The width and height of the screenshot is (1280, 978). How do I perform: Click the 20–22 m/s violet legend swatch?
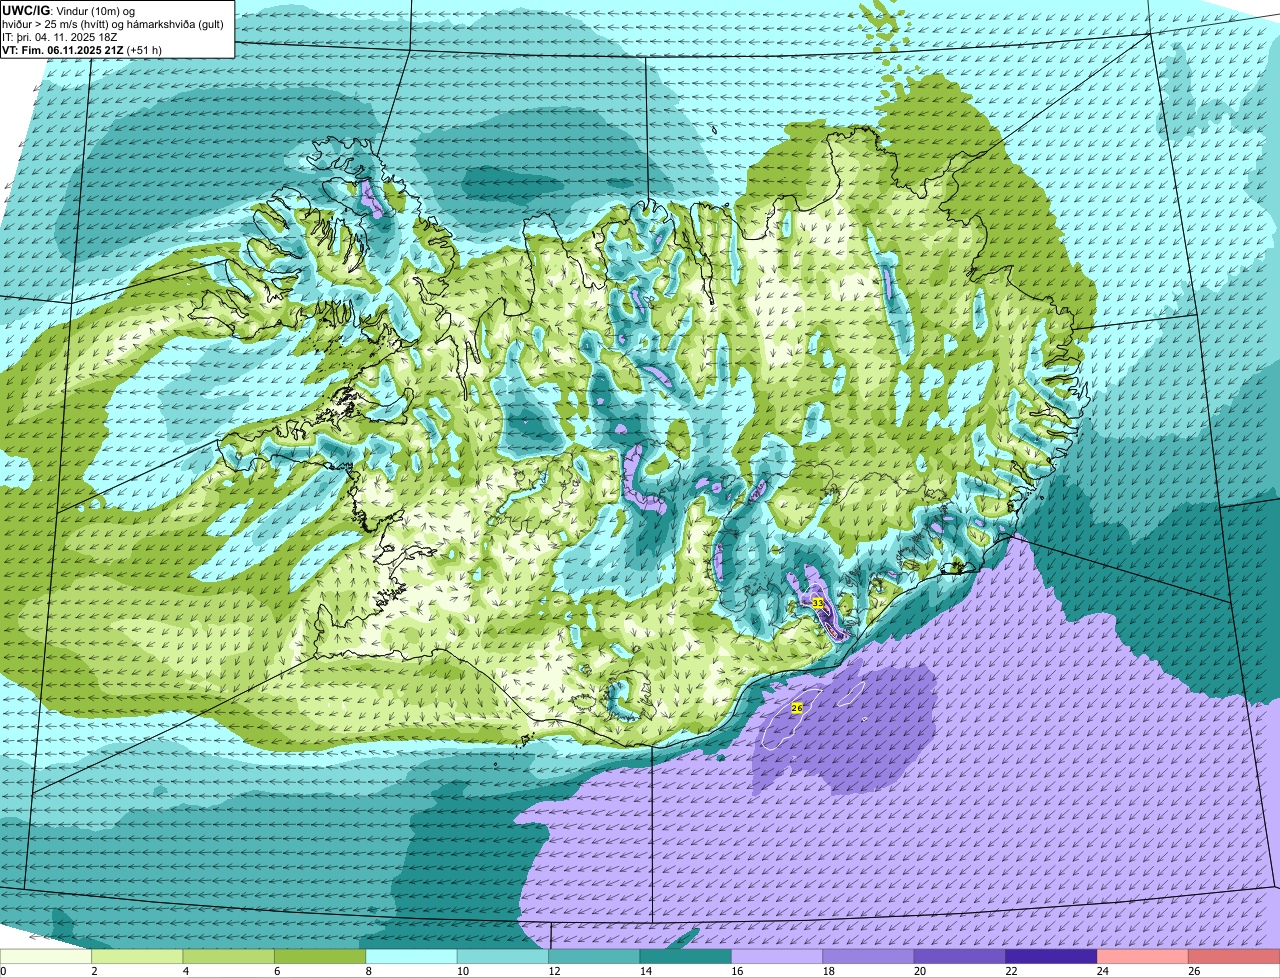961,957
